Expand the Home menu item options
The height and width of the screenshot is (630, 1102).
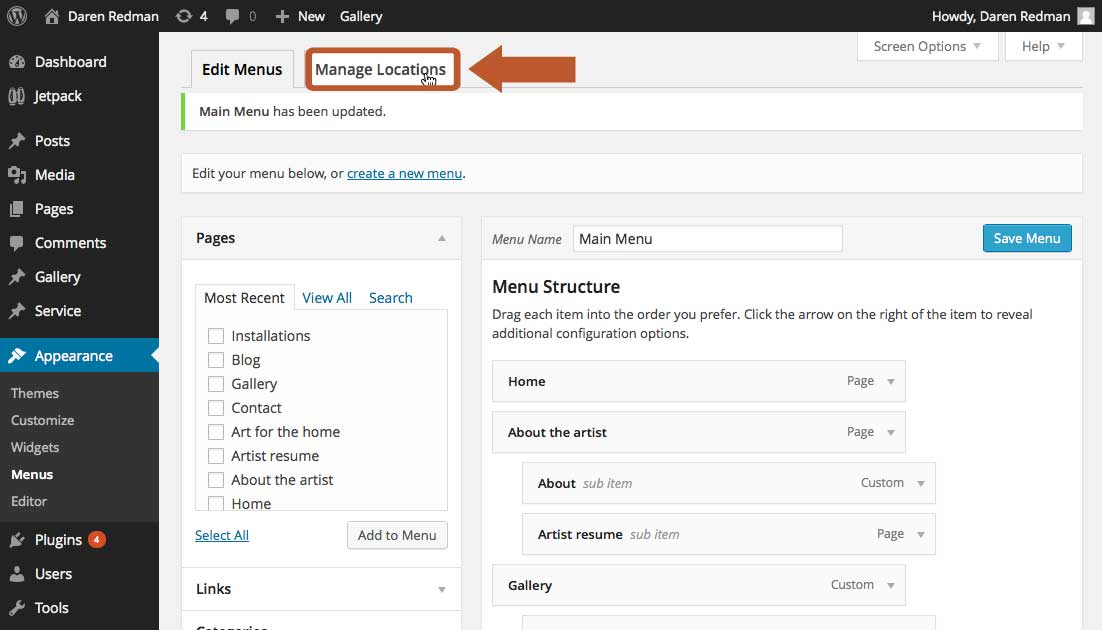tap(890, 382)
